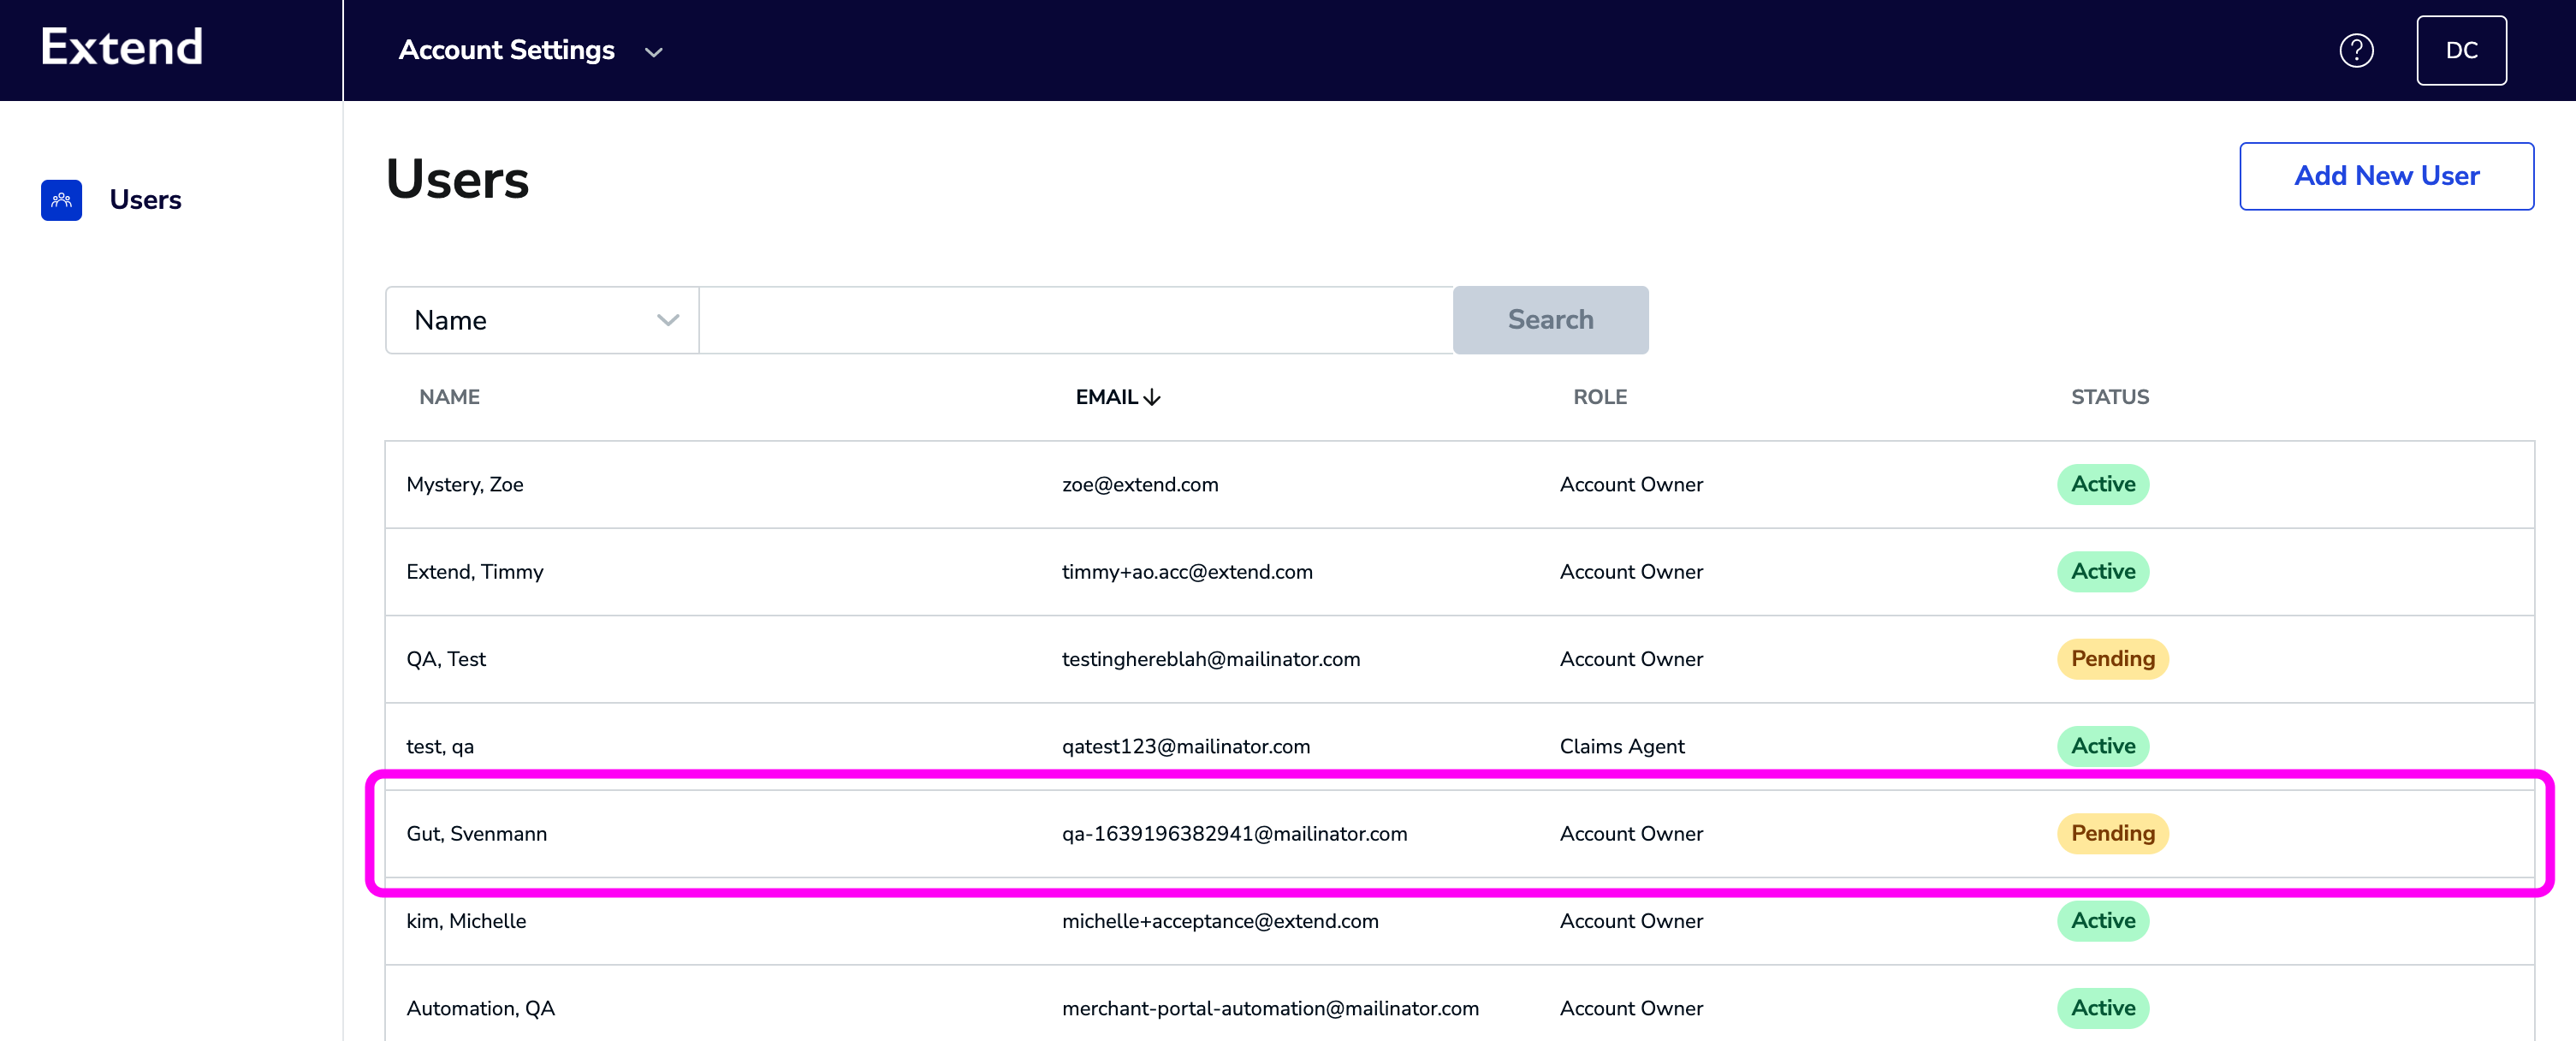Viewport: 2576px width, 1041px height.
Task: Click email timmy+ao.acc@extend.com
Action: coord(1187,572)
